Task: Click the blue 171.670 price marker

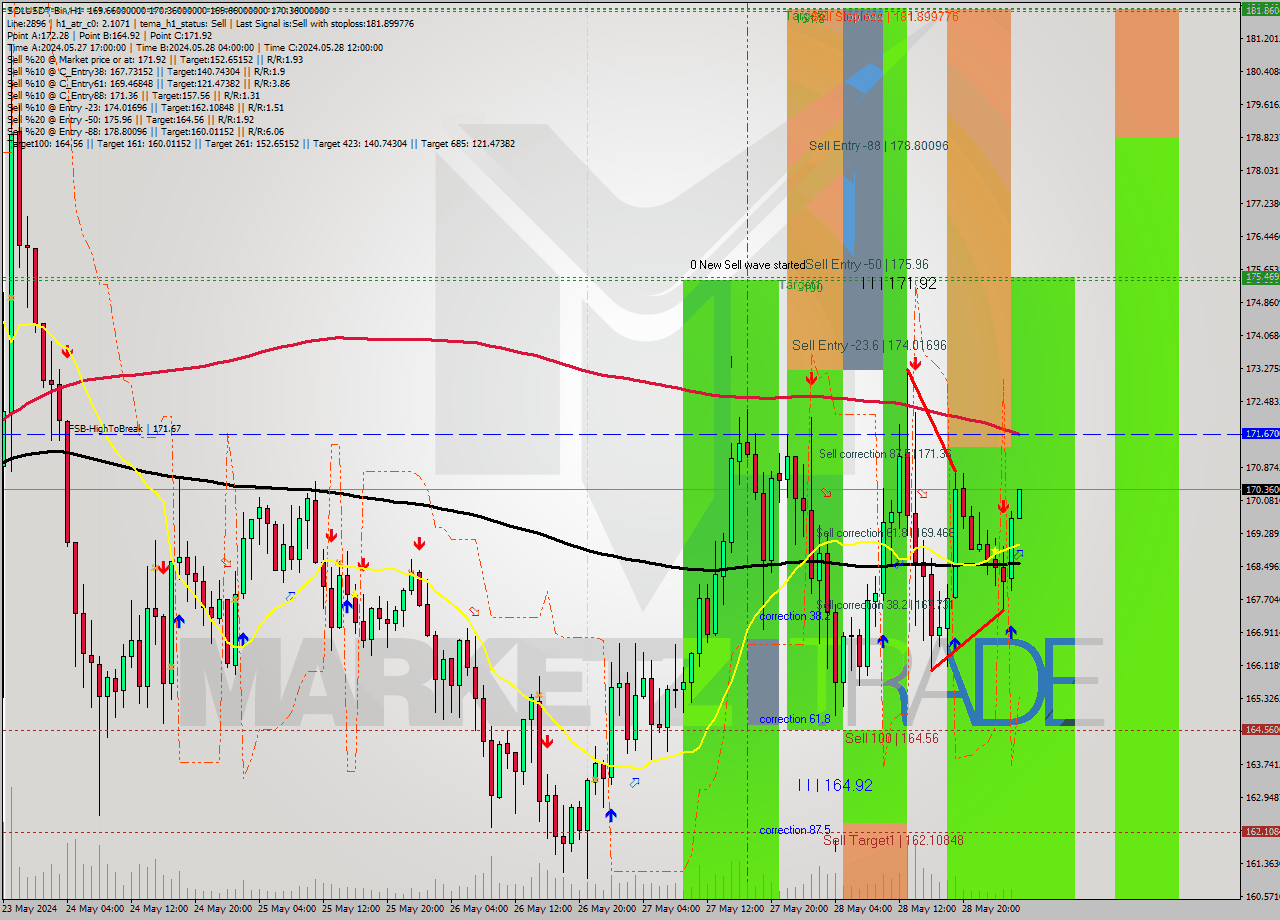Action: tap(1261, 434)
